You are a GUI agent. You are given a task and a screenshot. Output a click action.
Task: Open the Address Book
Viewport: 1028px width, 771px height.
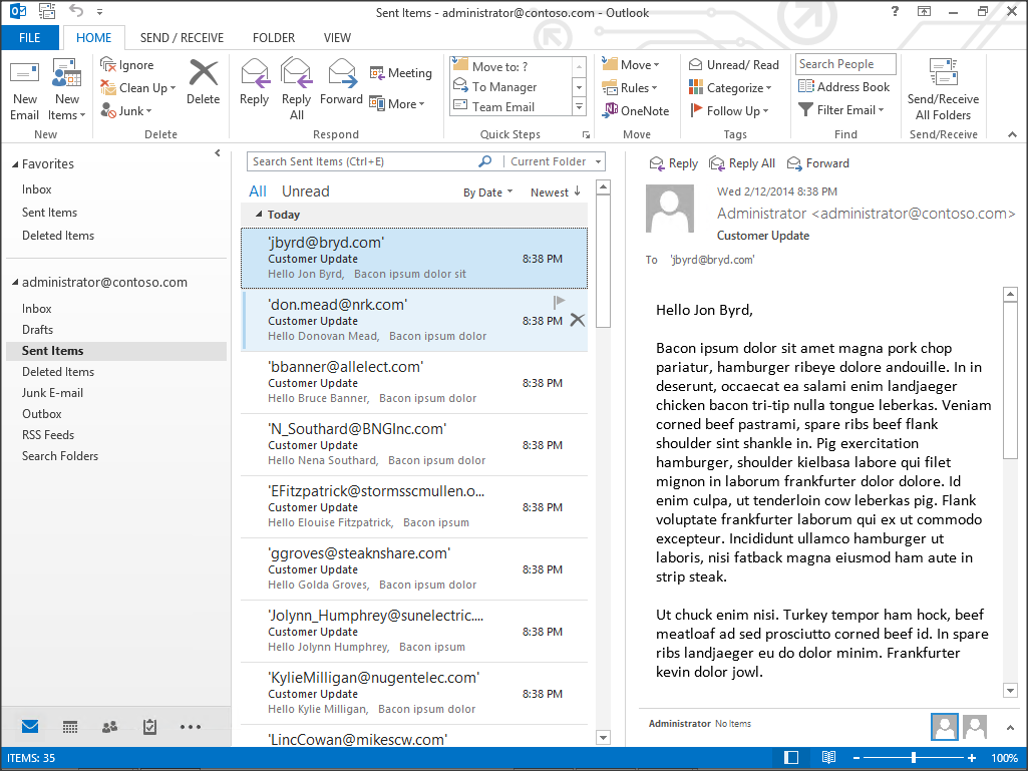(x=843, y=87)
